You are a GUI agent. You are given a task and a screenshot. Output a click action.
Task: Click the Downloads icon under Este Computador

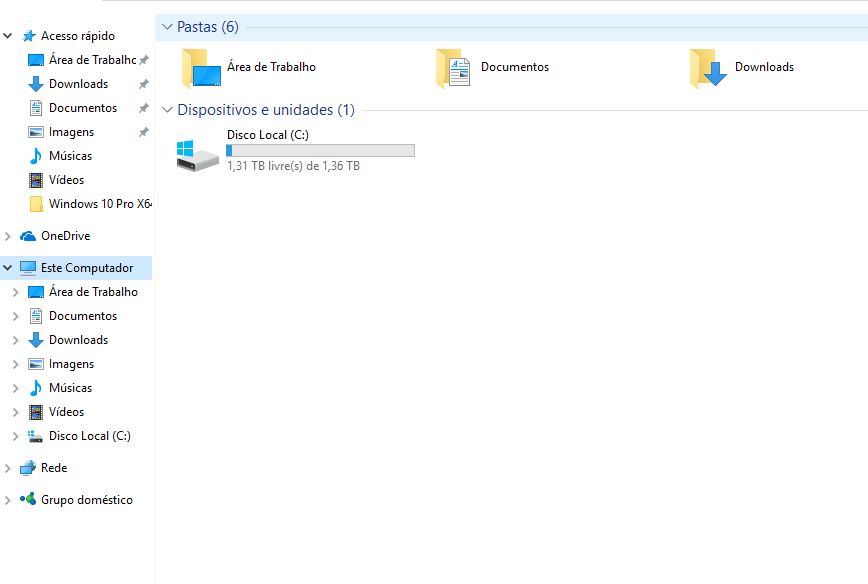[x=36, y=340]
